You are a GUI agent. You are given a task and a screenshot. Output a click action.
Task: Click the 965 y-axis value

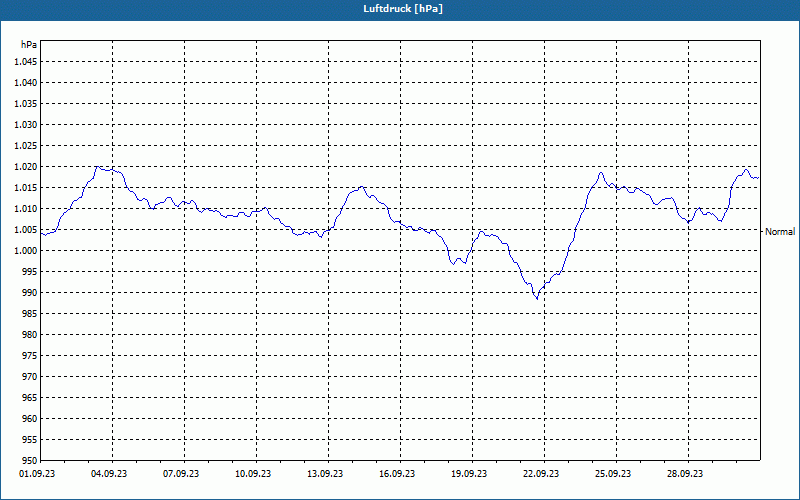(30, 397)
